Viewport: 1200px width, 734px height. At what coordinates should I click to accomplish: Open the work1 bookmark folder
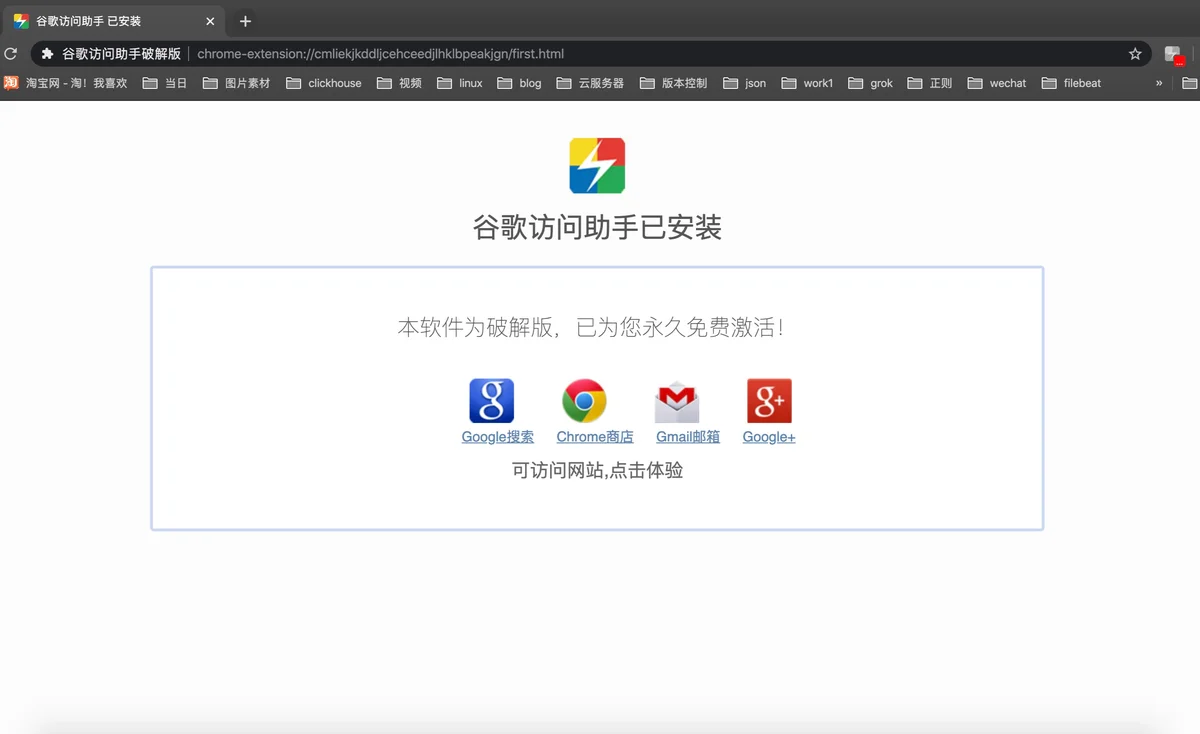point(808,83)
